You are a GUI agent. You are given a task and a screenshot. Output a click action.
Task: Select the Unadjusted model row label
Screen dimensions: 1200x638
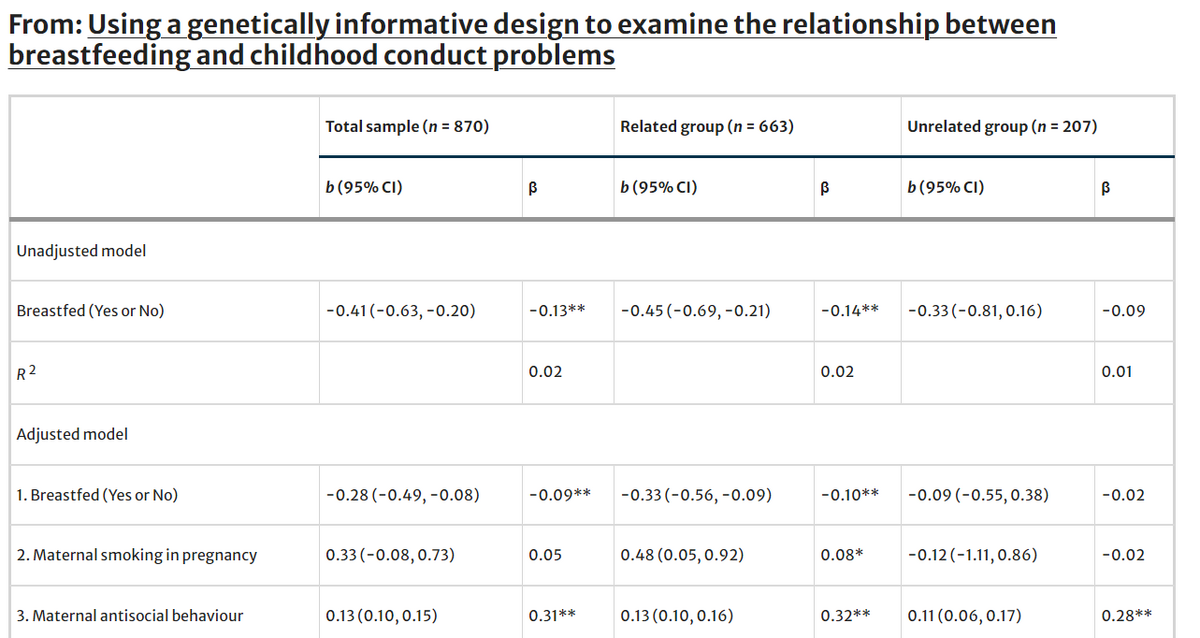tap(82, 250)
